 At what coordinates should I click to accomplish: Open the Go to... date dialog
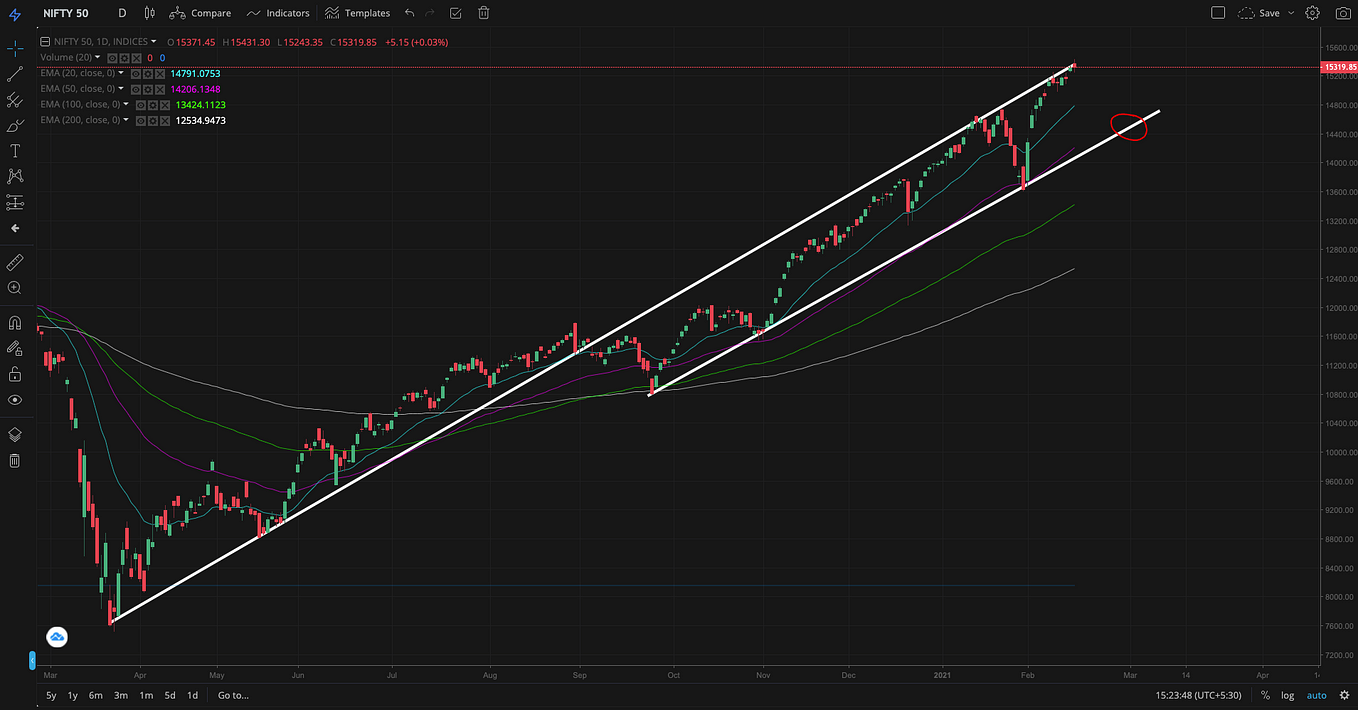233,695
